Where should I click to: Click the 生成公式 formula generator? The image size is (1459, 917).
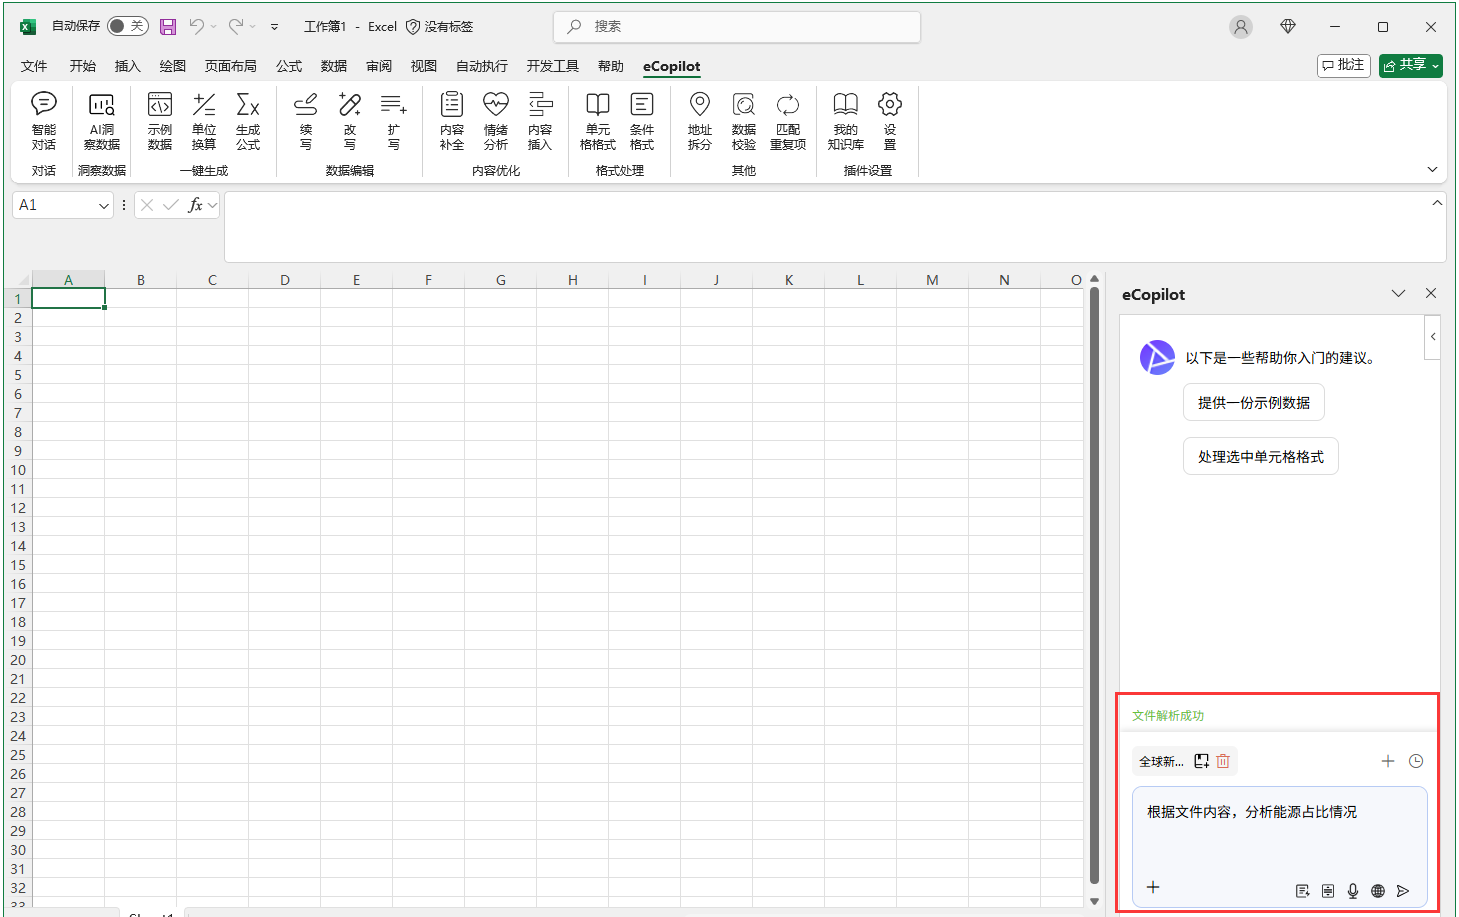click(248, 120)
